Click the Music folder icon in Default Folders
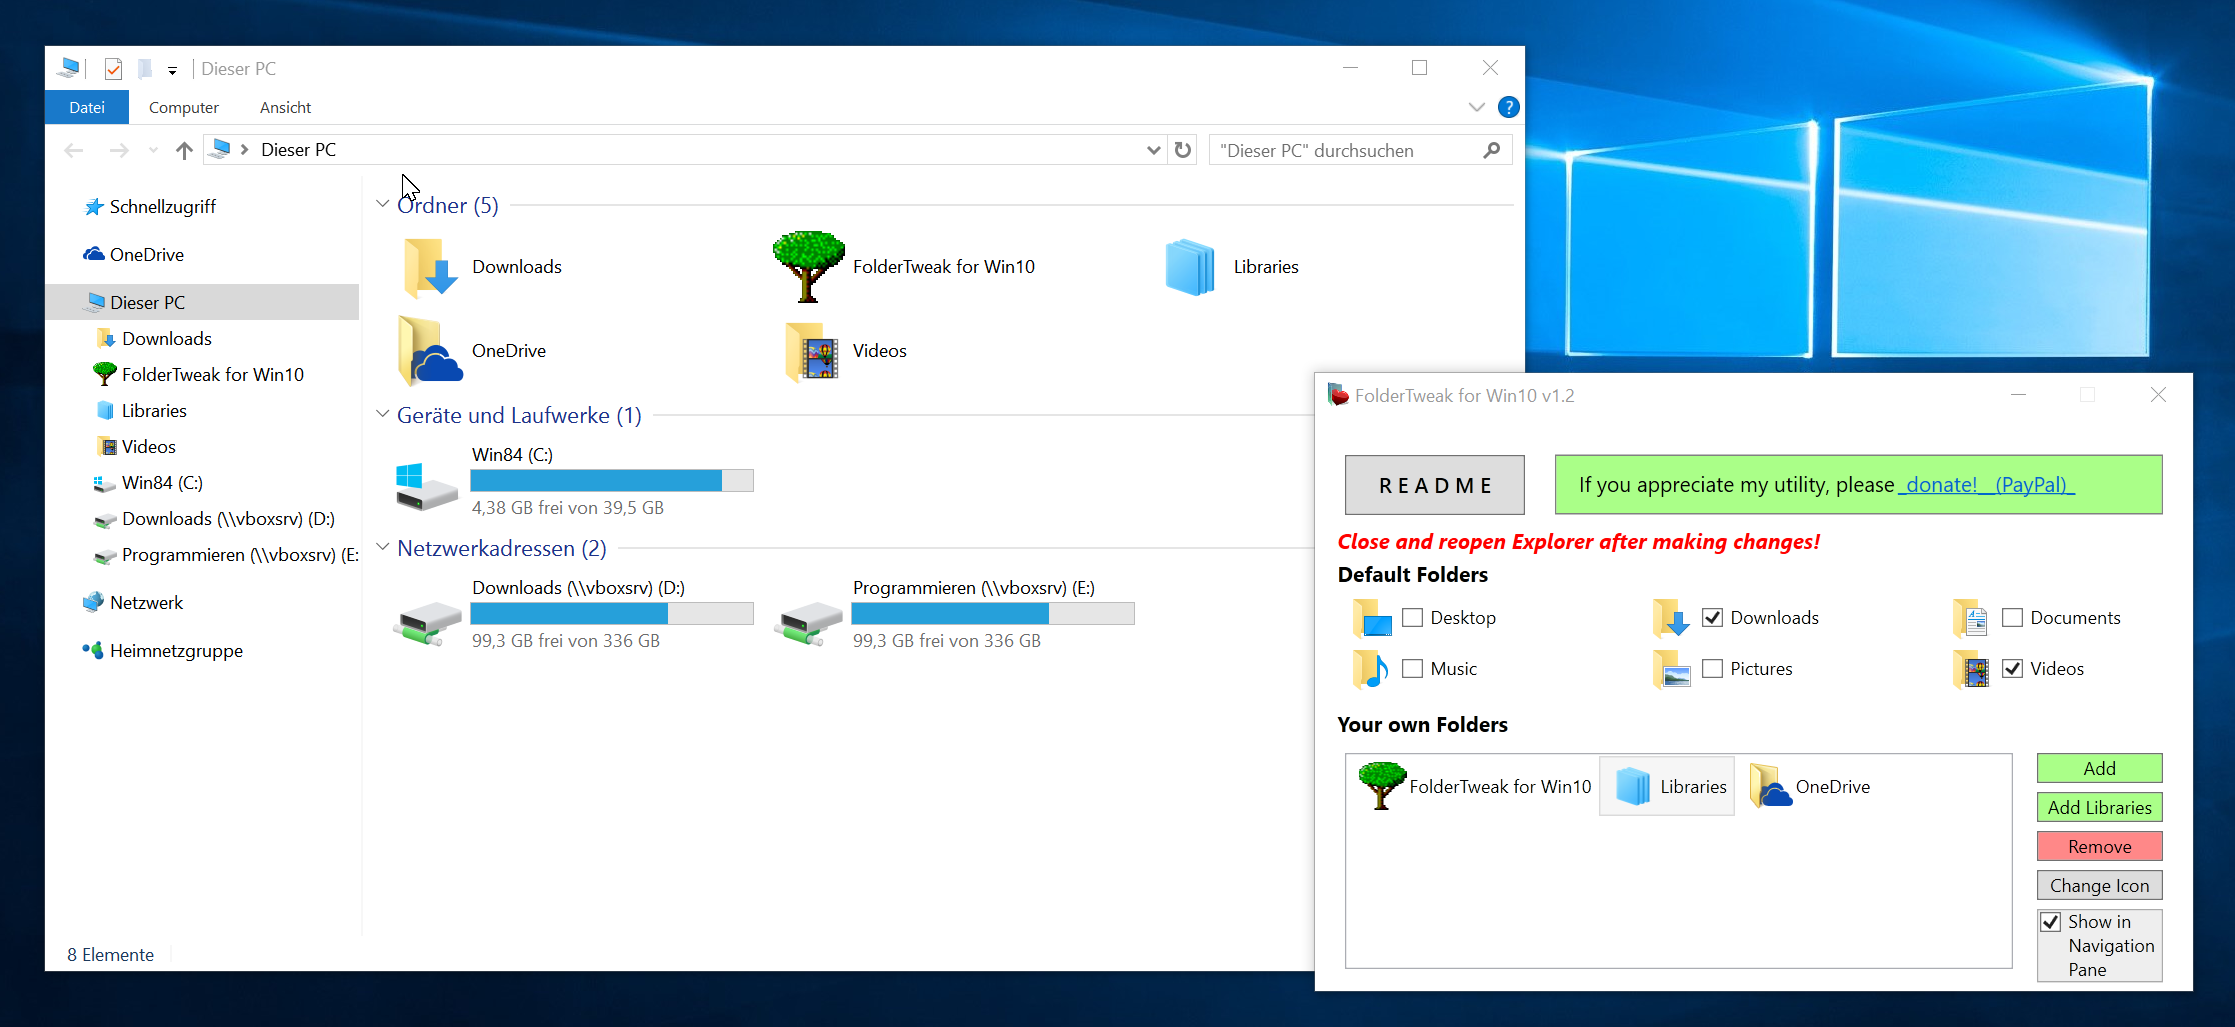This screenshot has width=2235, height=1027. point(1371,669)
